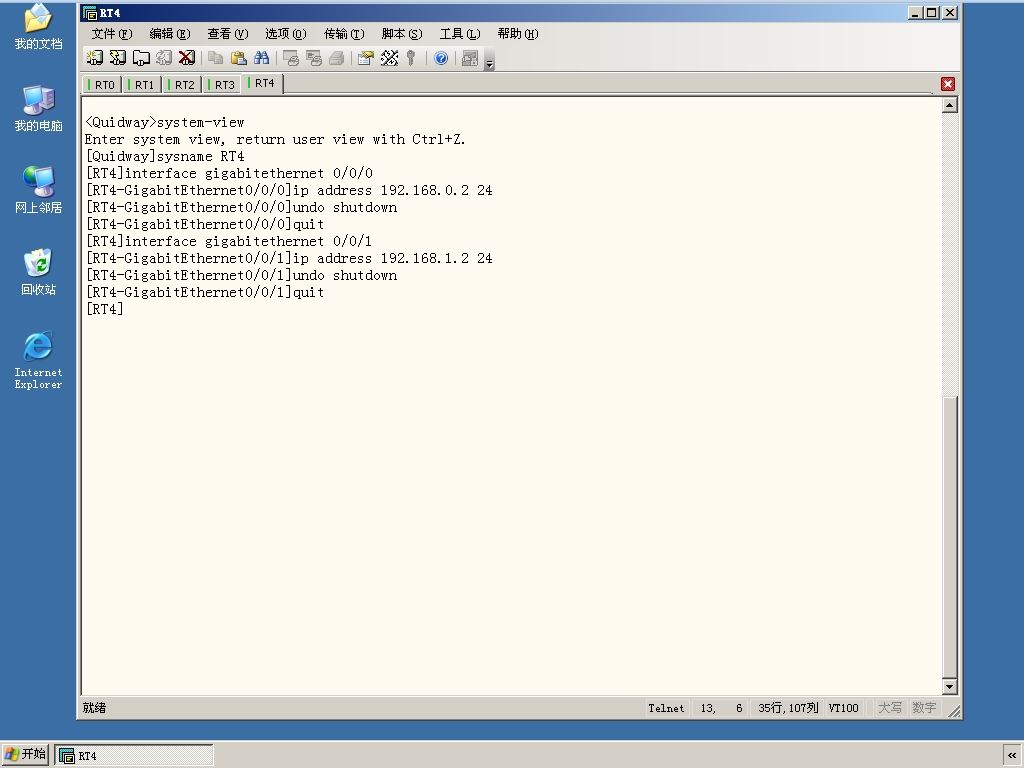Click the scrollbar up arrow
Screen dimensions: 1024x768
click(x=950, y=105)
